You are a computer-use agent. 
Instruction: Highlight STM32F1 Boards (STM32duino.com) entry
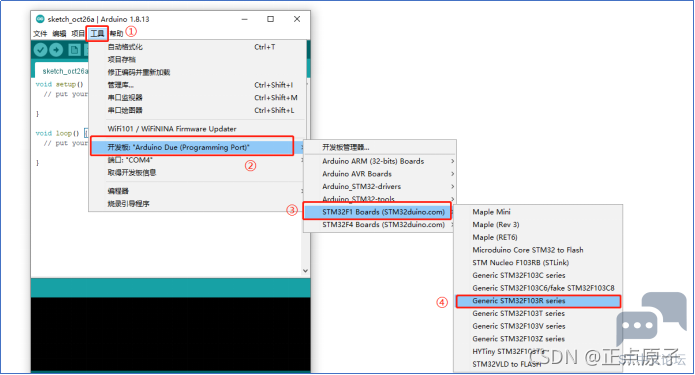click(377, 212)
